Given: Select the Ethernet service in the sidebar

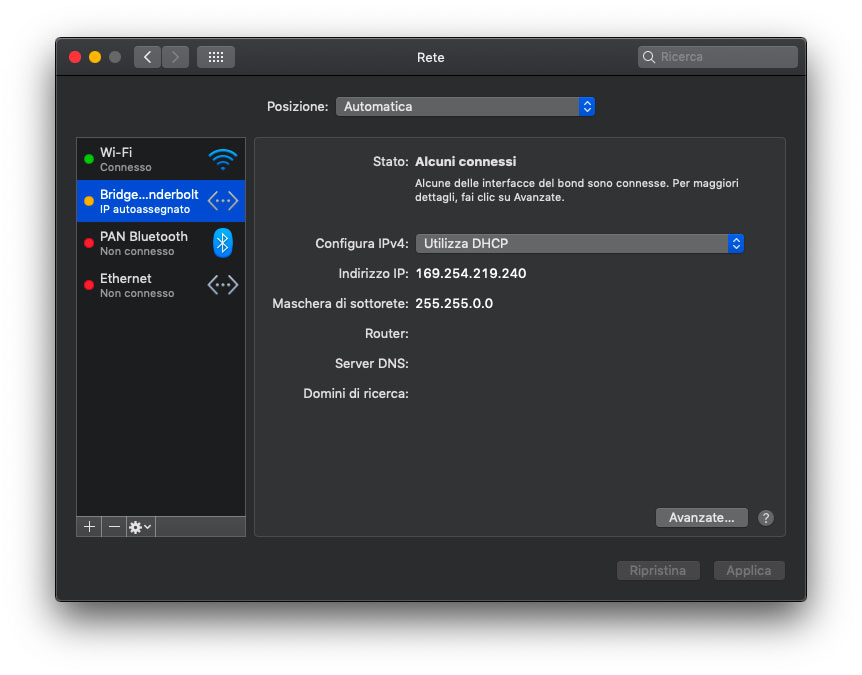Looking at the screenshot, I should tap(161, 285).
